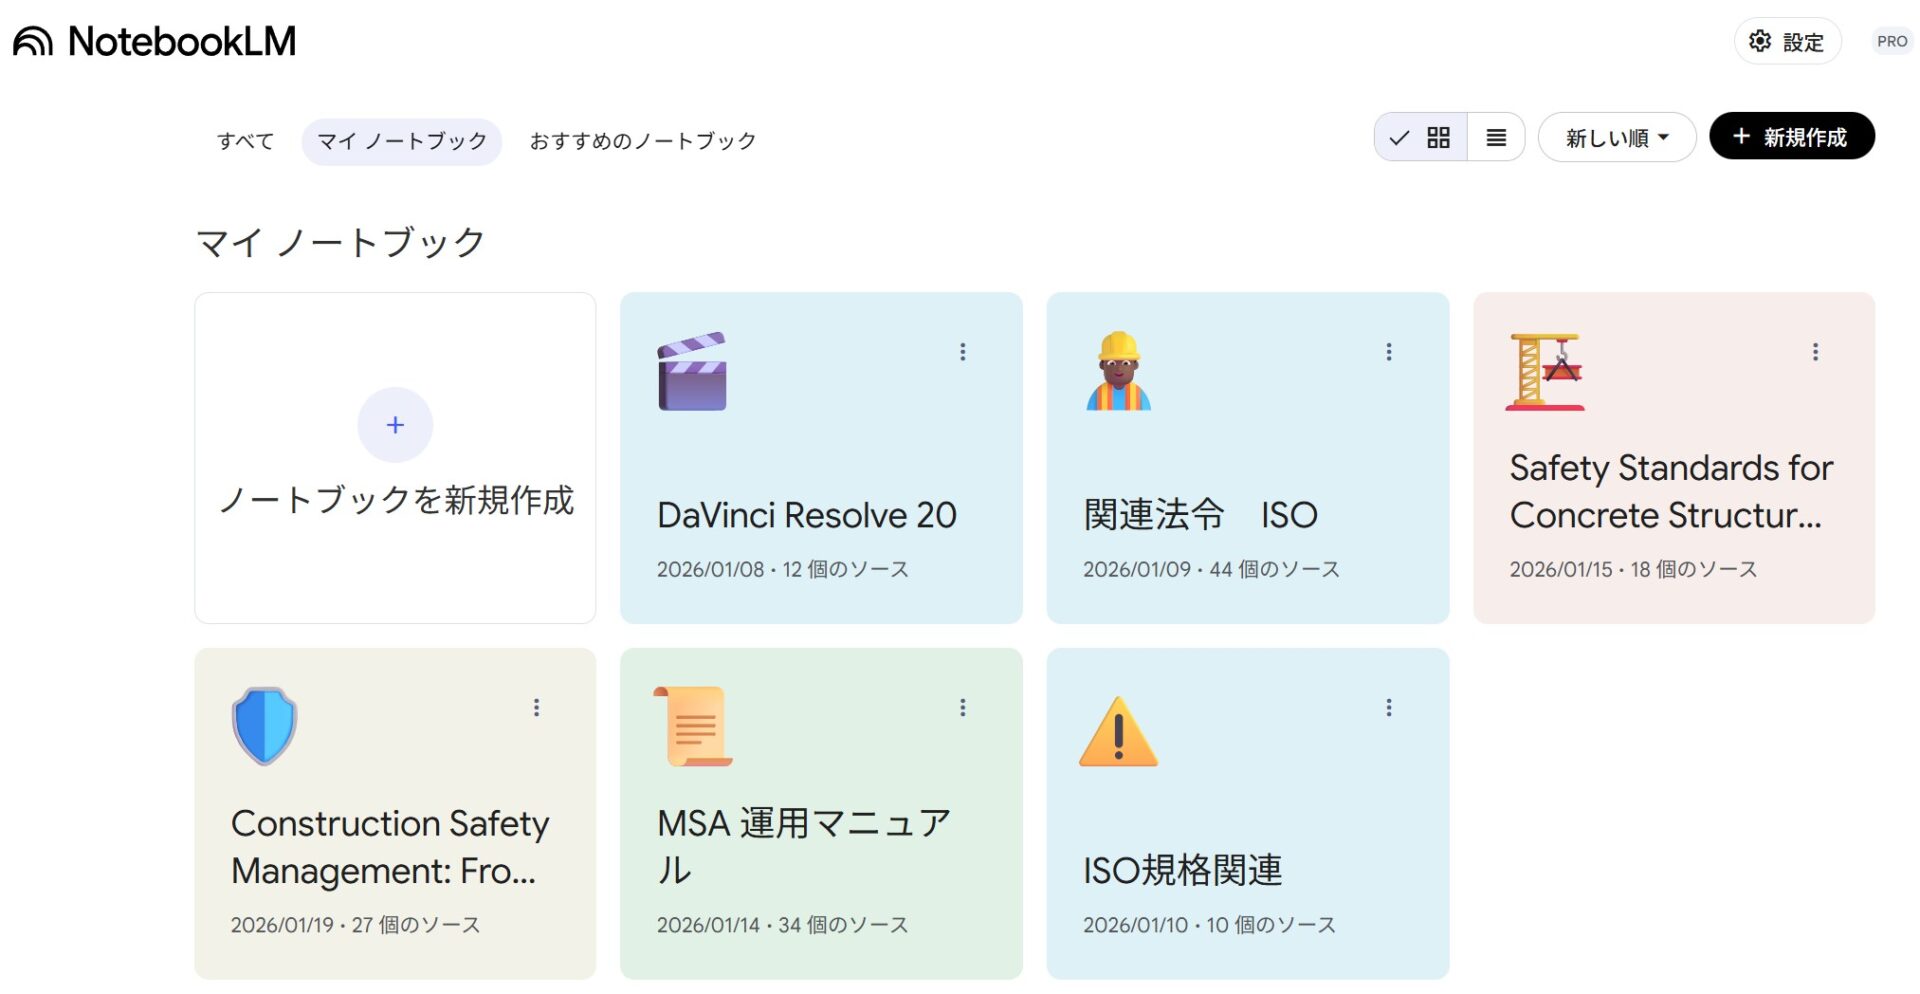Expand options menu for 関連法令 ISO notebook
Screen dimensions: 1920x994
click(1388, 352)
